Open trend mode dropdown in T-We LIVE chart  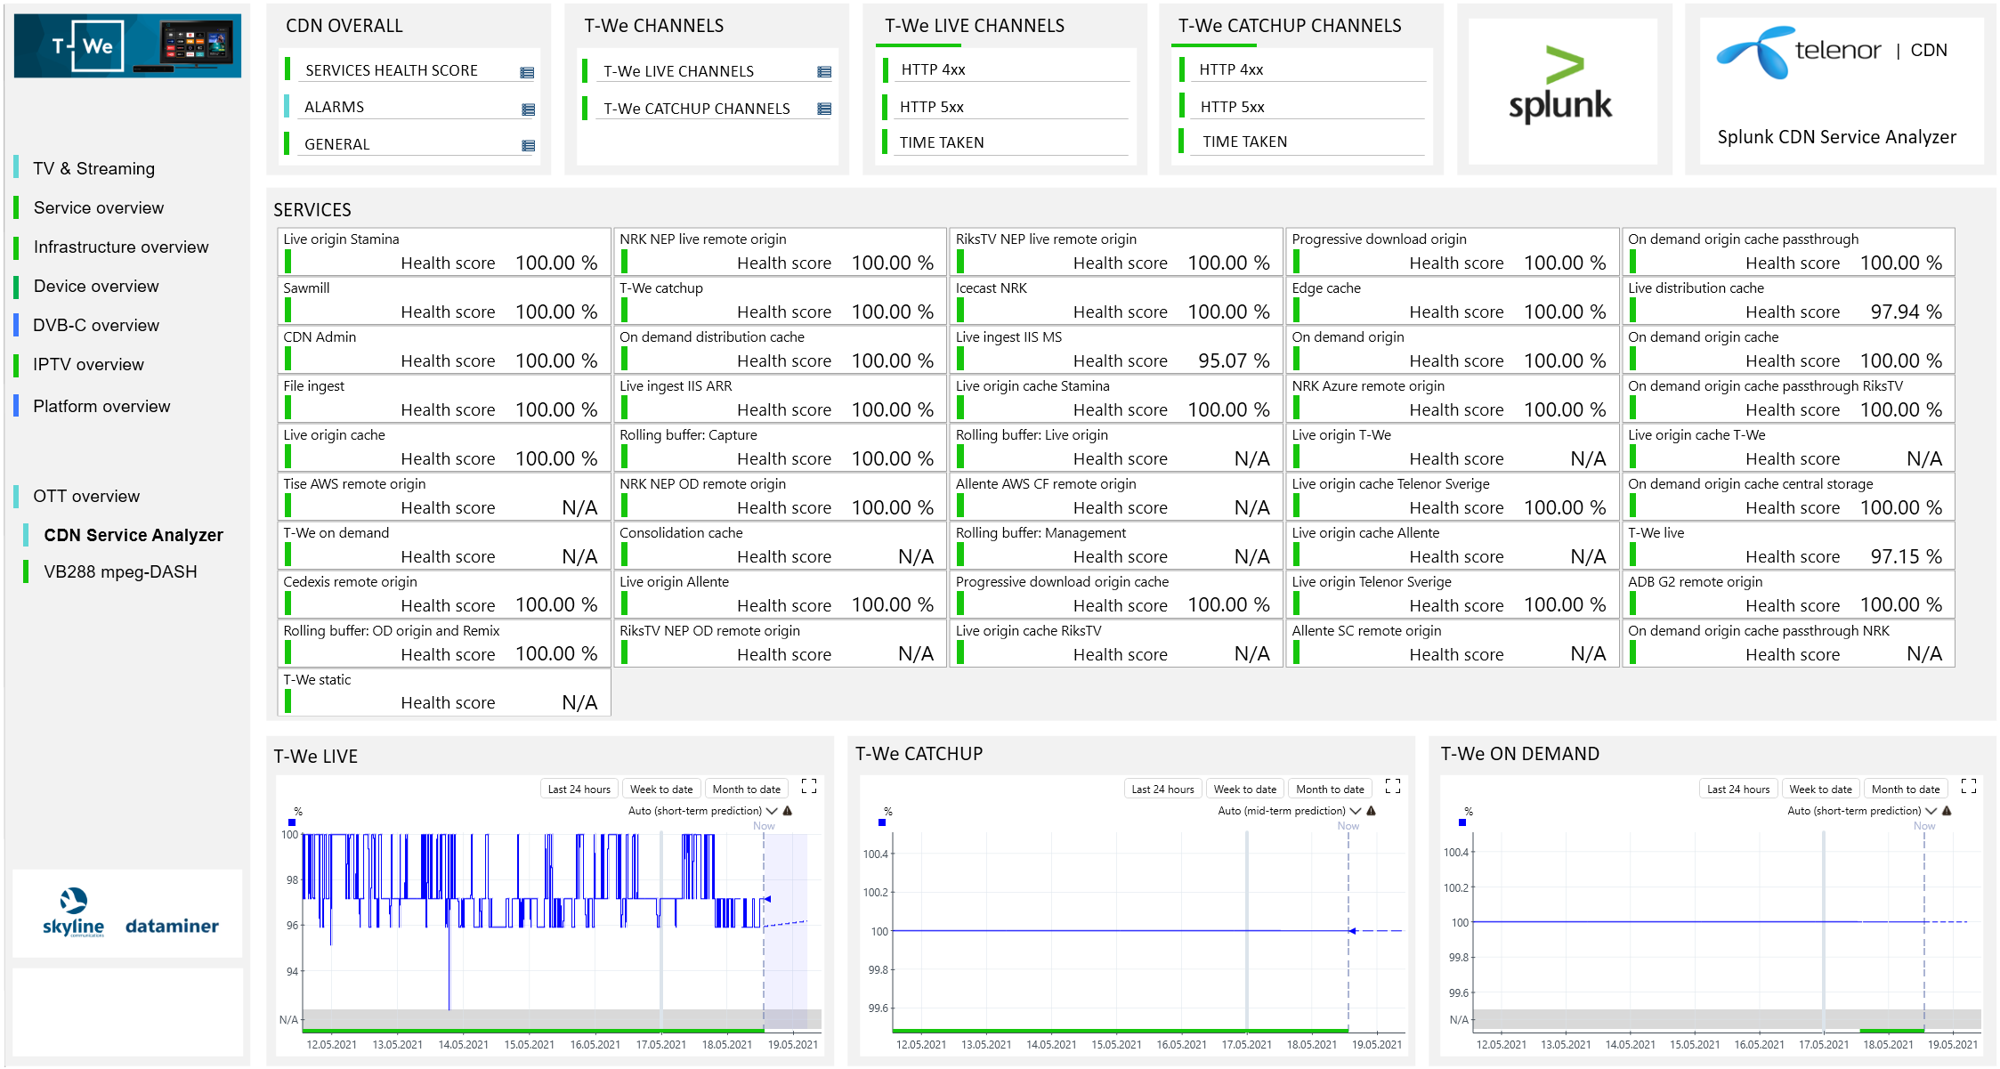pos(702,811)
